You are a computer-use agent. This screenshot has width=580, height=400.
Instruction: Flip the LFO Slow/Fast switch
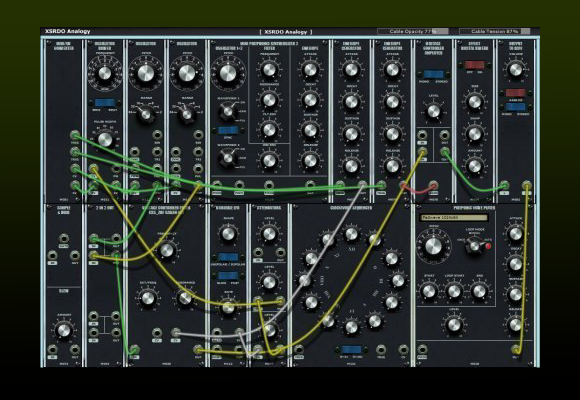[x=228, y=275]
